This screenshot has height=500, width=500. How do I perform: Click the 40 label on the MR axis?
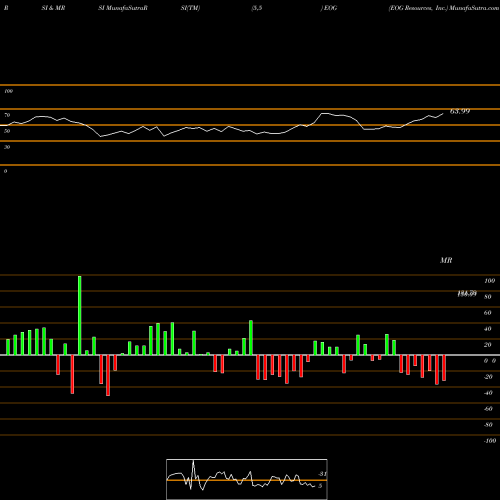point(488,329)
